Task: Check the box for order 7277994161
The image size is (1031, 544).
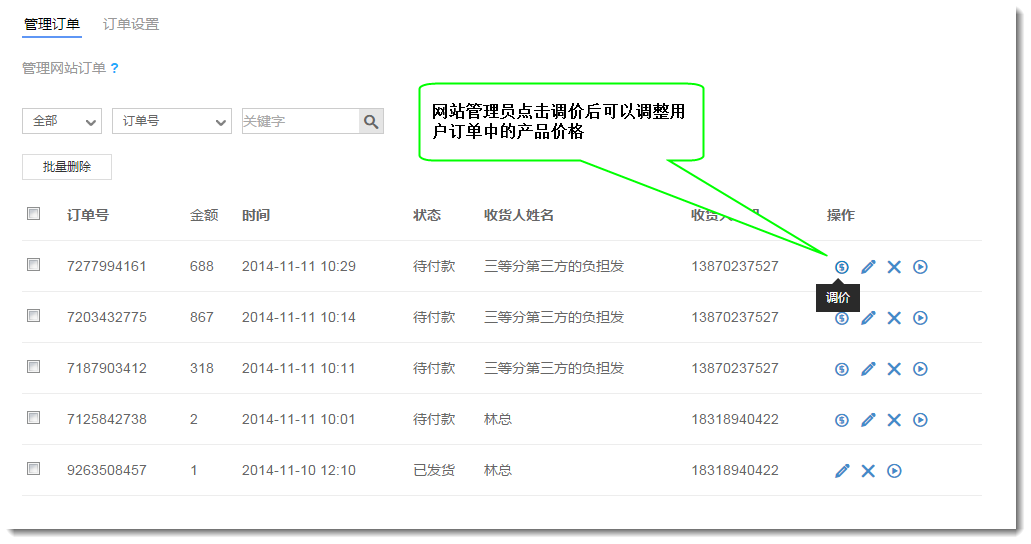Action: pos(34,265)
